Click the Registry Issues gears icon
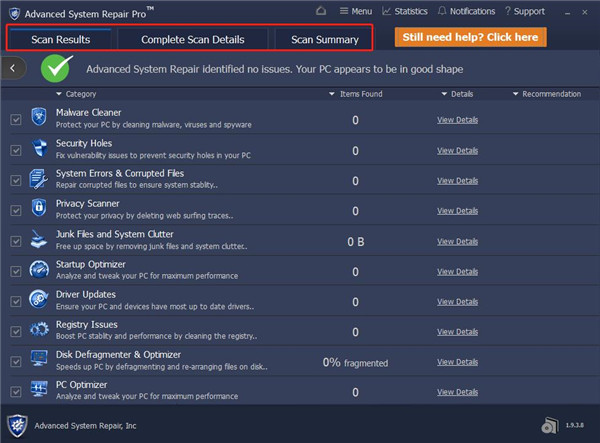 [38, 329]
